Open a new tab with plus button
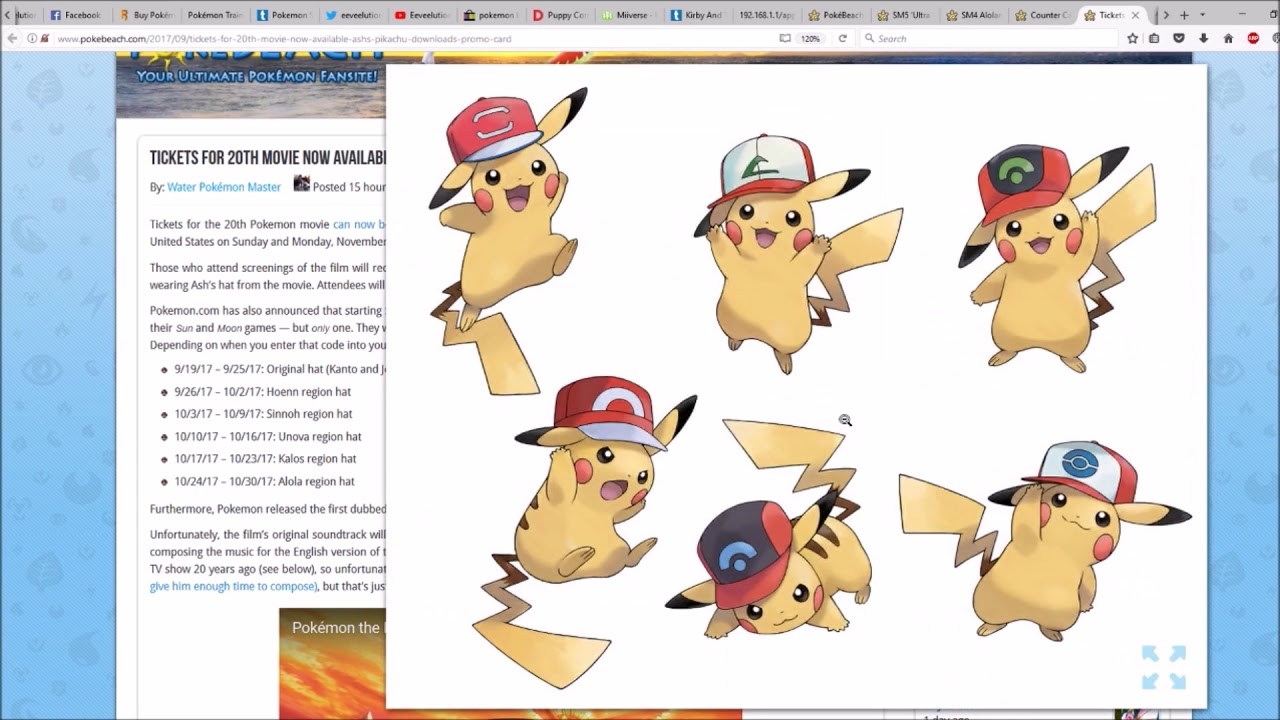Image resolution: width=1280 pixels, height=720 pixels. pos(1184,15)
